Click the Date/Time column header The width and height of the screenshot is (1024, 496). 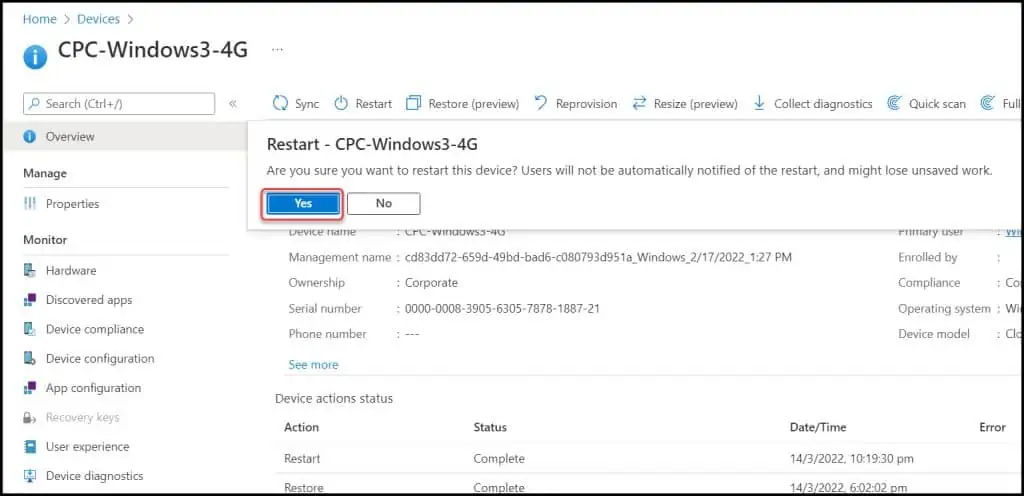(x=818, y=427)
